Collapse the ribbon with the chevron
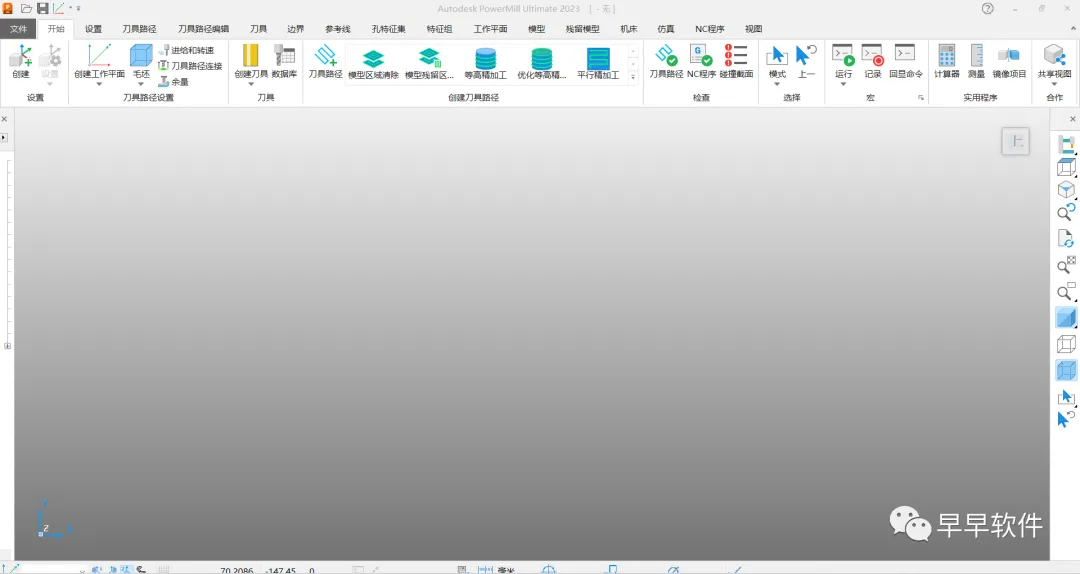 [x=1072, y=29]
